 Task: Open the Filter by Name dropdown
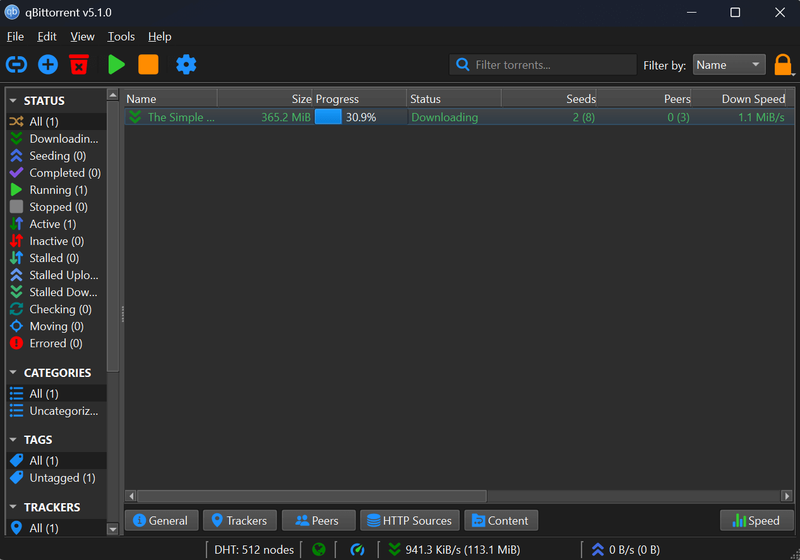(x=729, y=65)
